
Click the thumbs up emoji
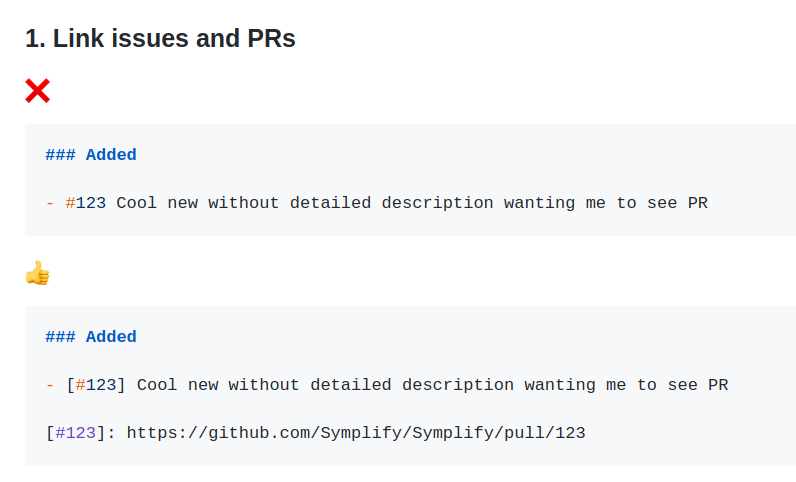tap(38, 273)
